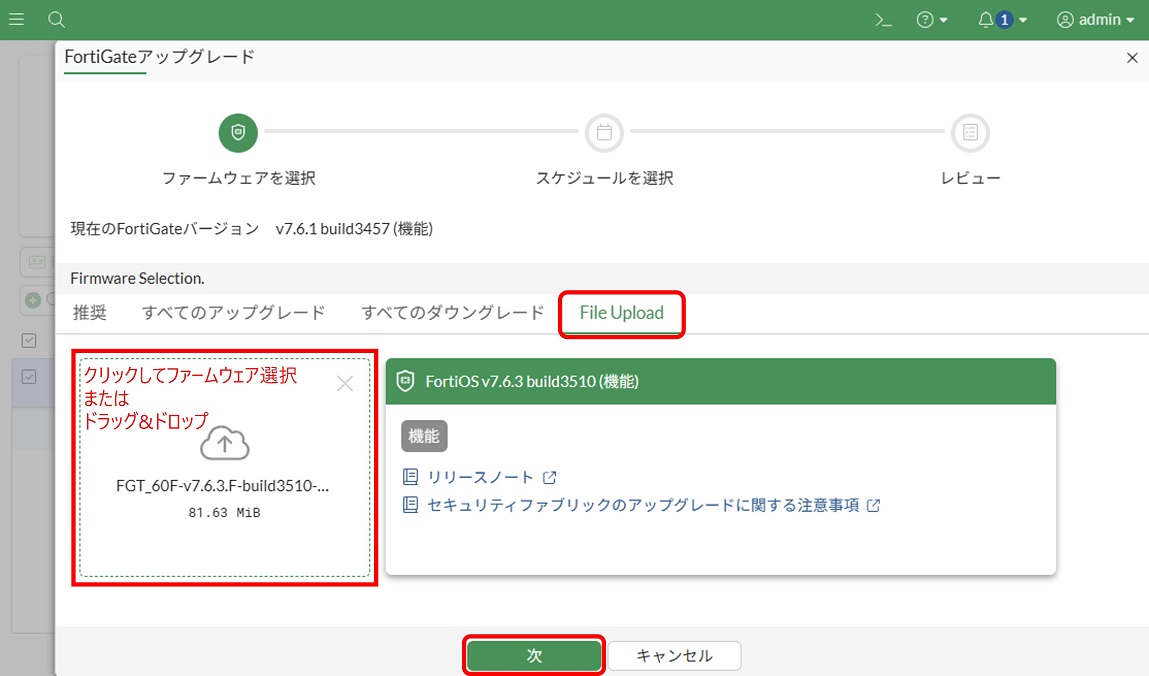Switch to the File Upload tab
This screenshot has width=1149, height=676.
(x=621, y=313)
